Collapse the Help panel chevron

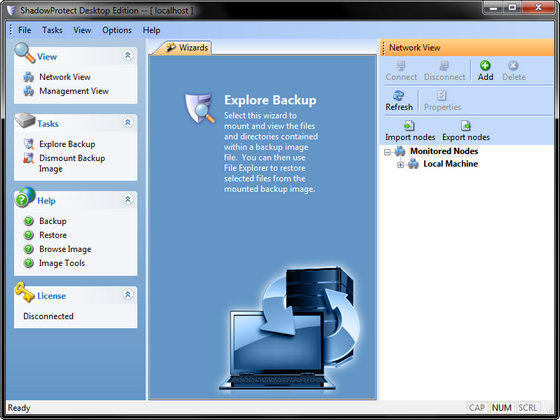pyautogui.click(x=128, y=199)
